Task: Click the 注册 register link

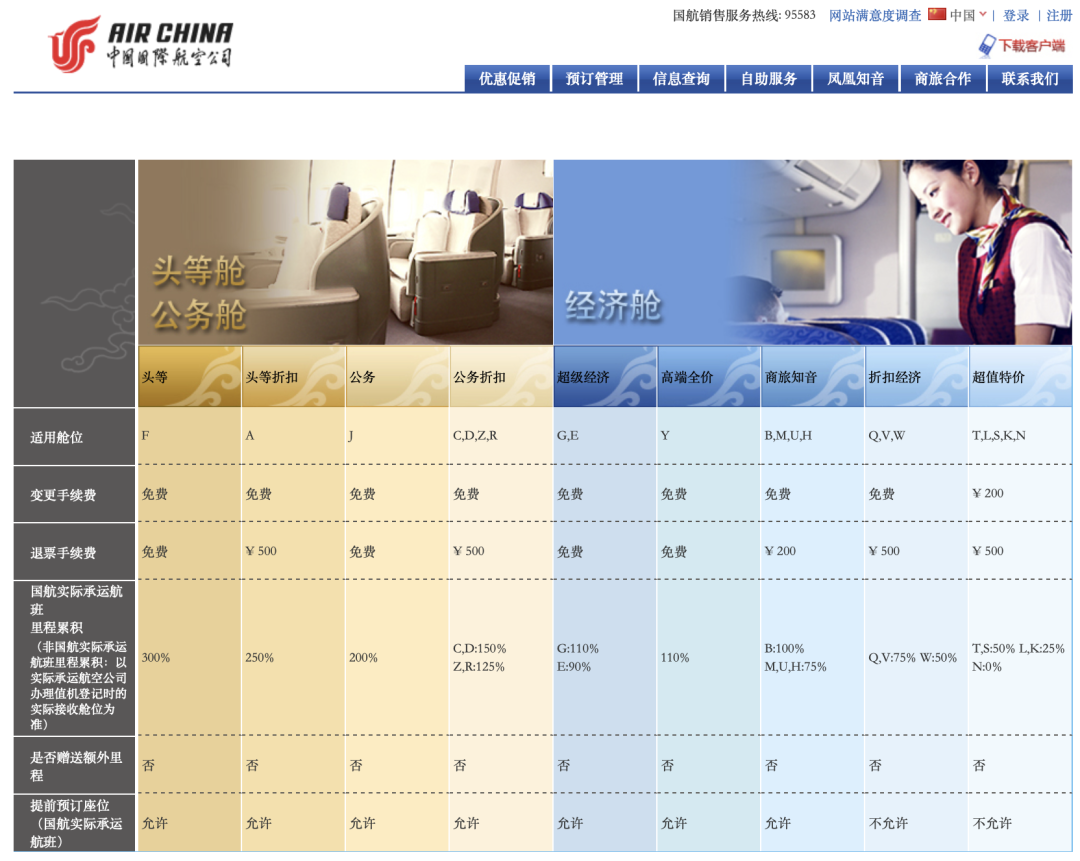Action: click(1059, 15)
